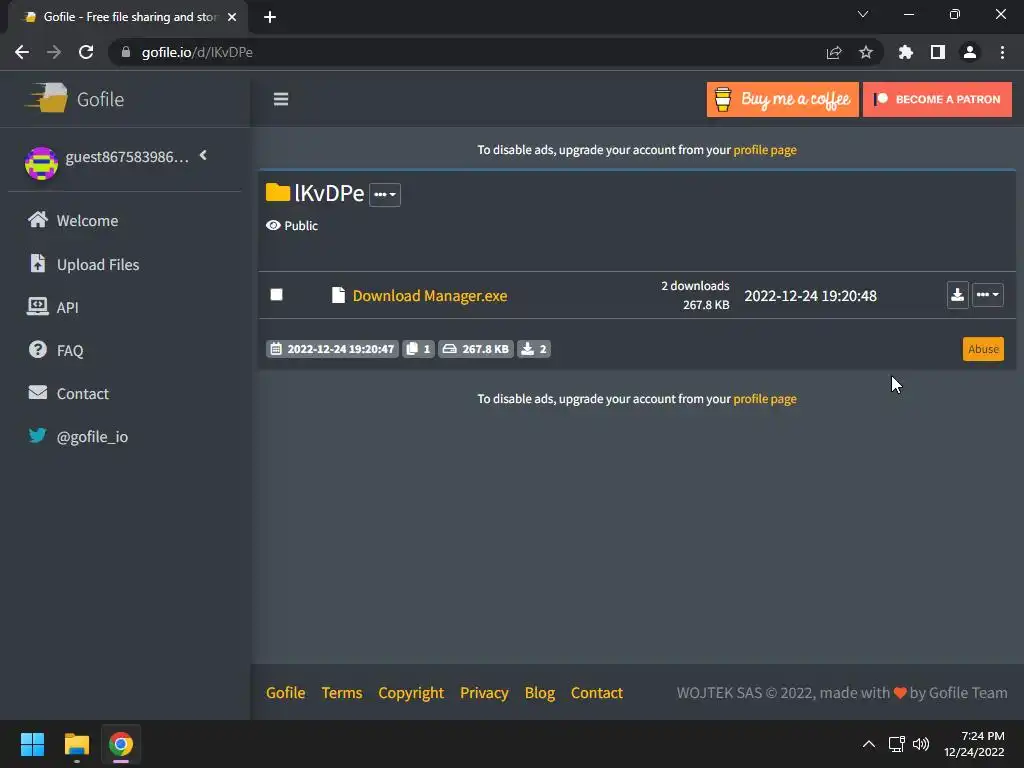1024x768 pixels.
Task: Click the Download Manager.exe file icon
Action: click(338, 295)
